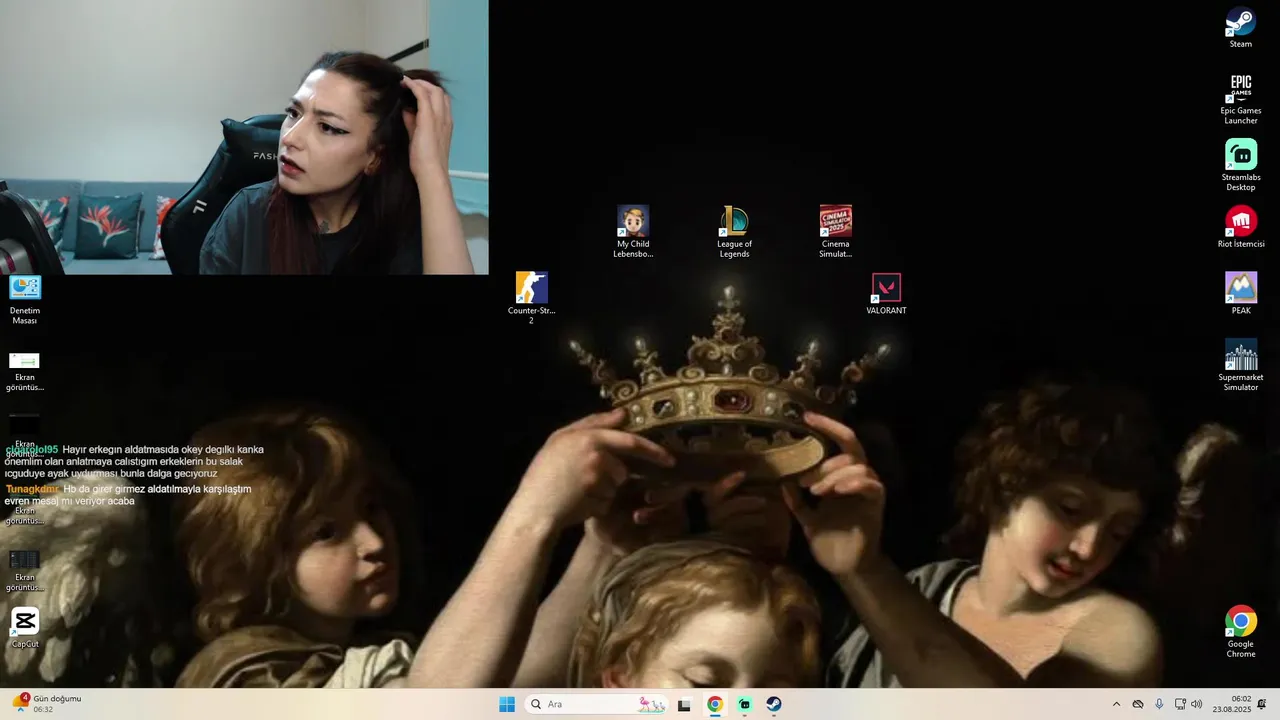Click the webcam overlay video
Viewport: 1280px width, 720px height.
coord(244,137)
